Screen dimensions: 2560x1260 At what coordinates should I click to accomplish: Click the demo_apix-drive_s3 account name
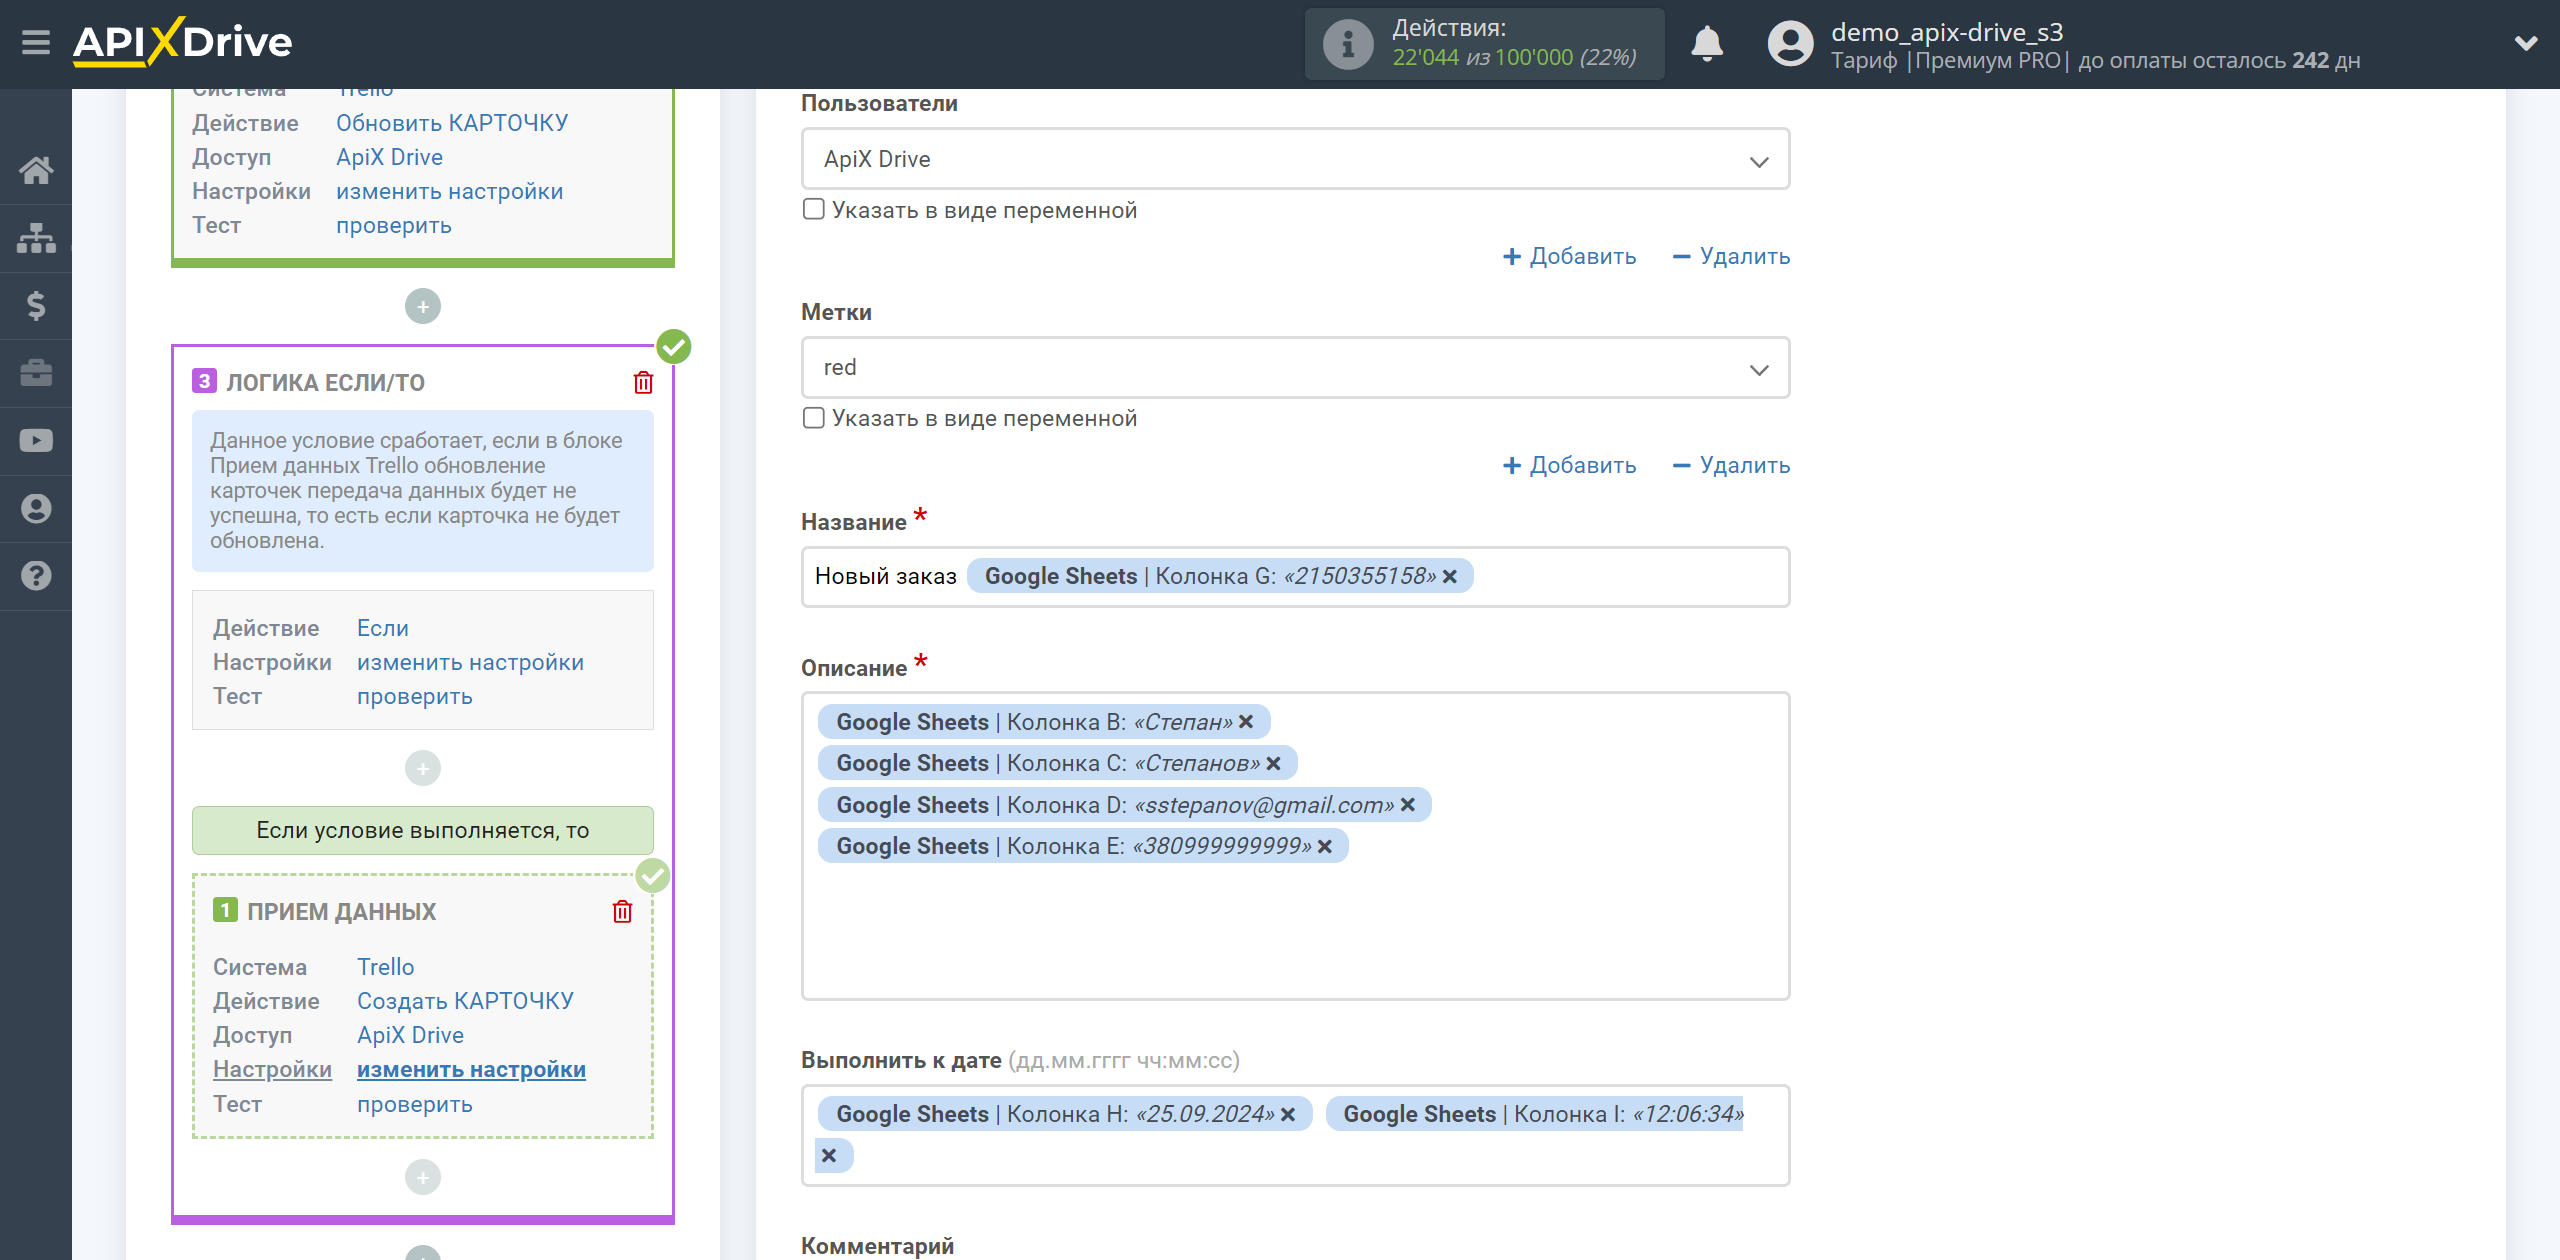pyautogui.click(x=1947, y=32)
